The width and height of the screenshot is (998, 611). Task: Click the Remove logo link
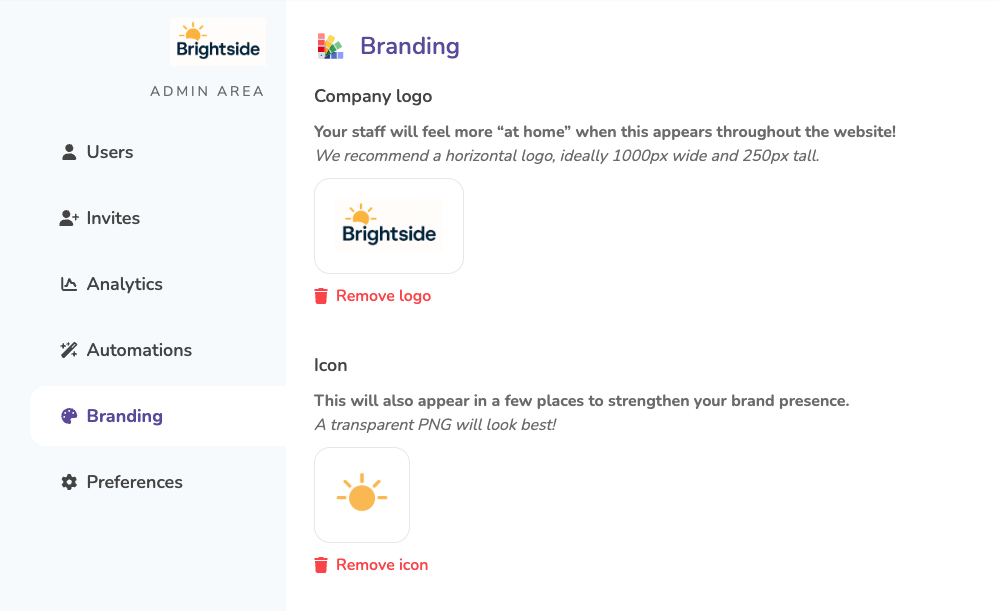click(383, 296)
